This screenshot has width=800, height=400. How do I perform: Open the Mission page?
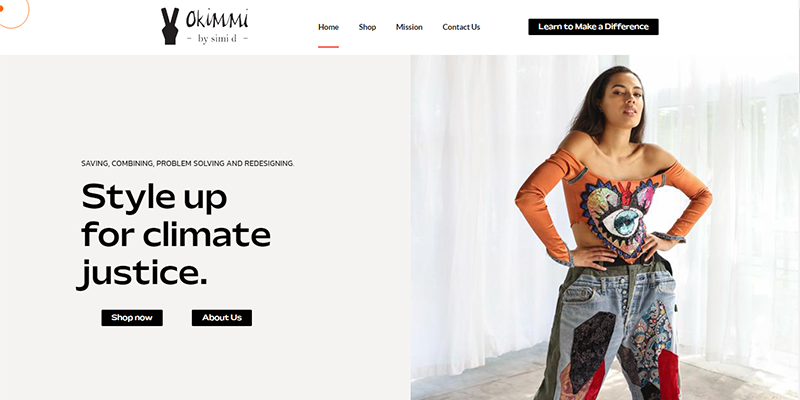click(409, 27)
